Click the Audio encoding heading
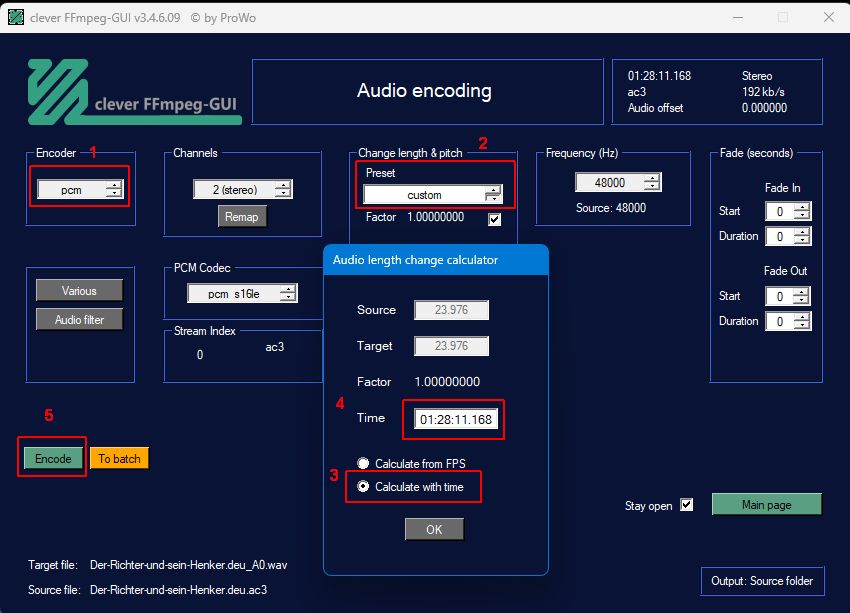 [424, 91]
